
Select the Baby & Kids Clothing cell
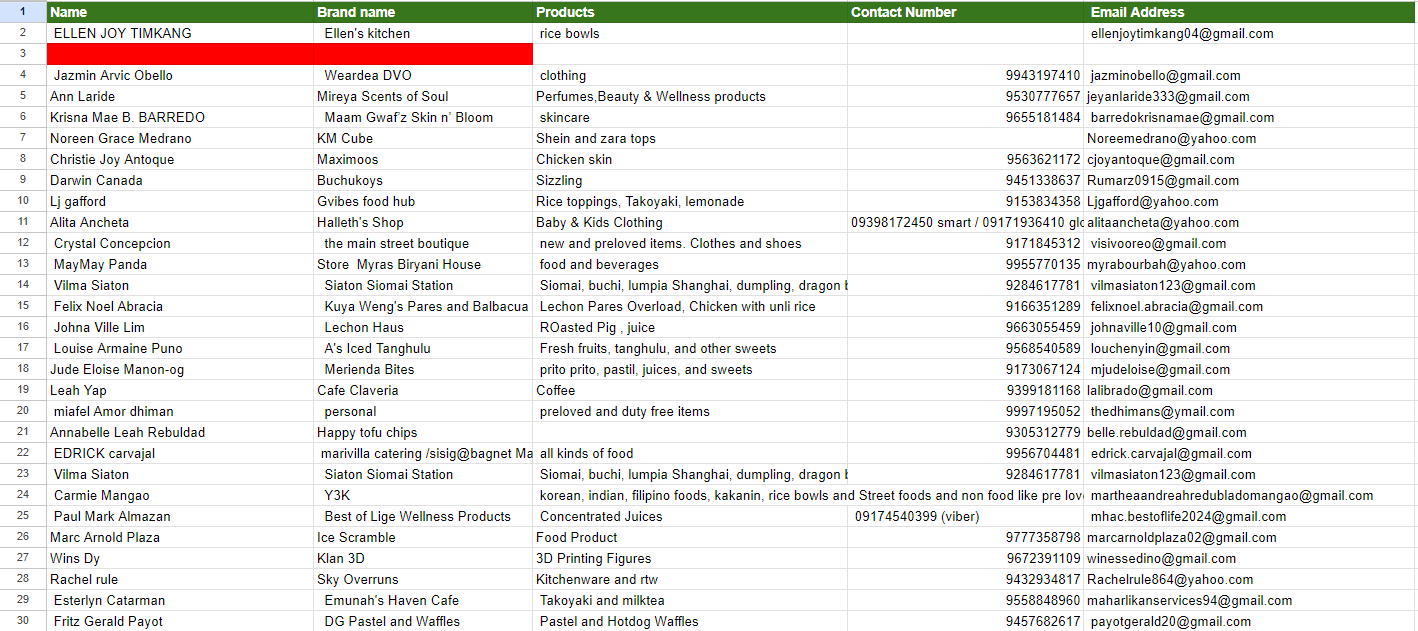[690, 222]
